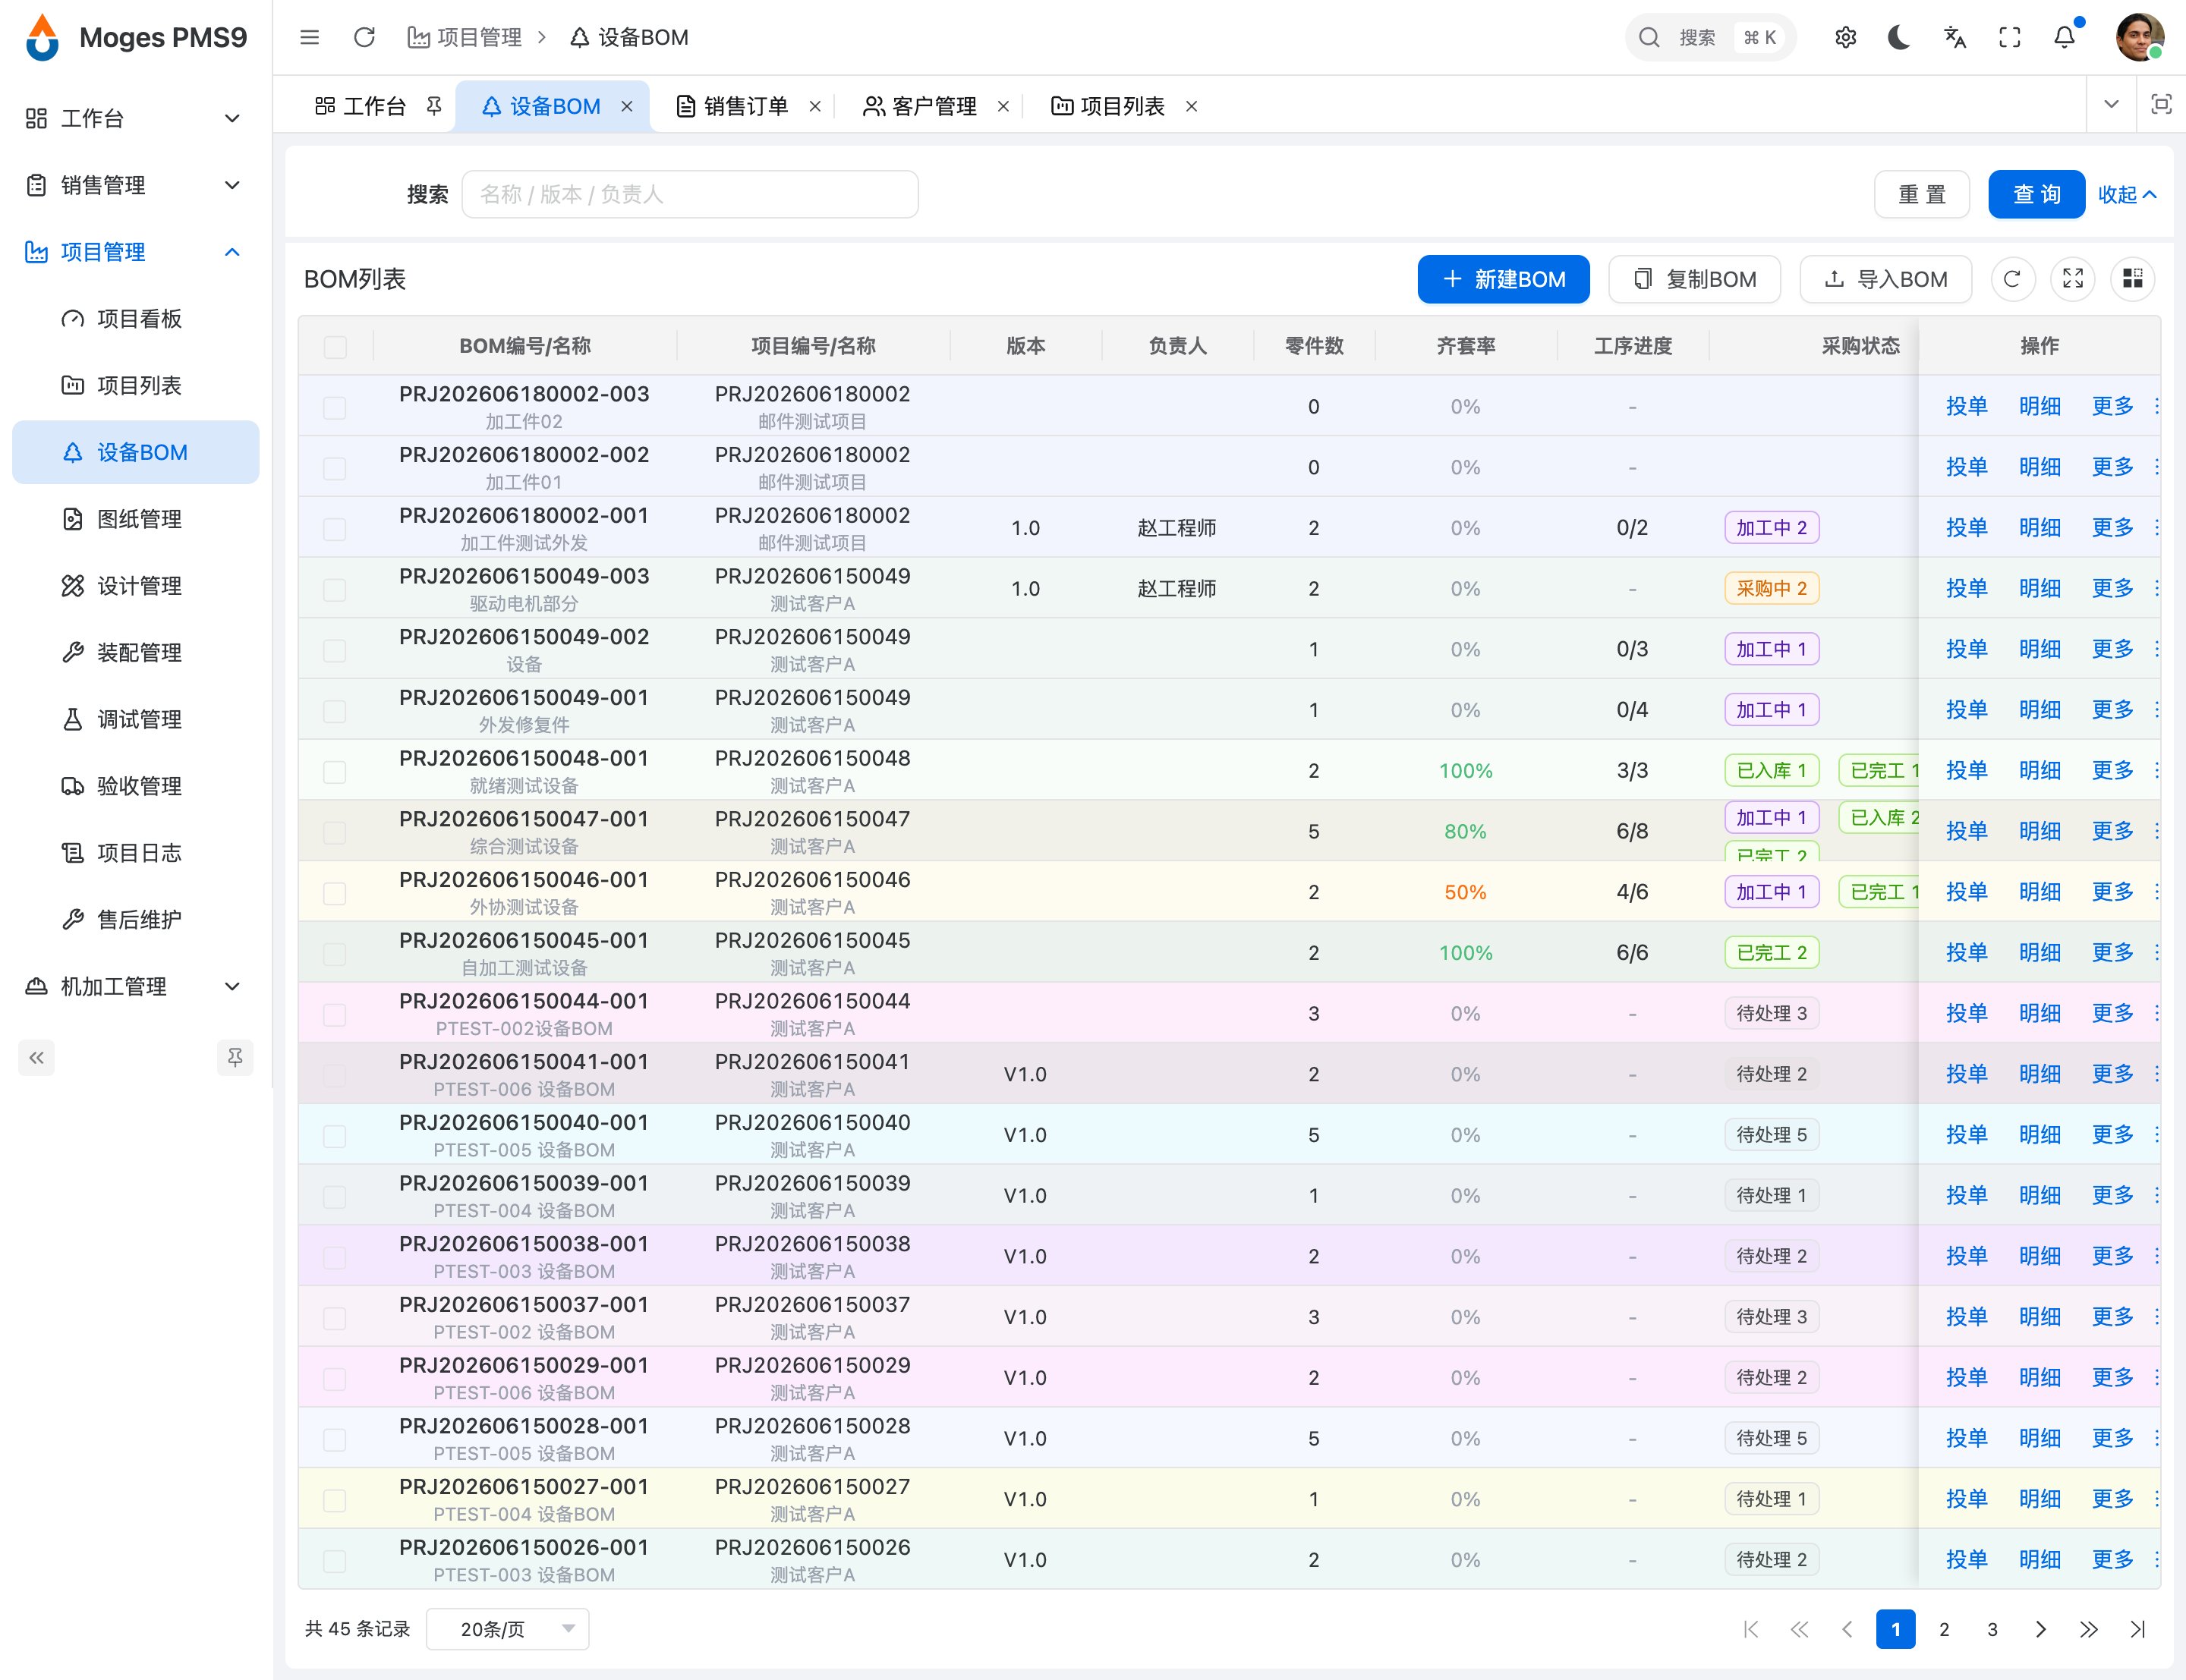Toggle the hamburger sidebar menu icon
Image resolution: width=2186 pixels, height=1680 pixels.
point(309,37)
